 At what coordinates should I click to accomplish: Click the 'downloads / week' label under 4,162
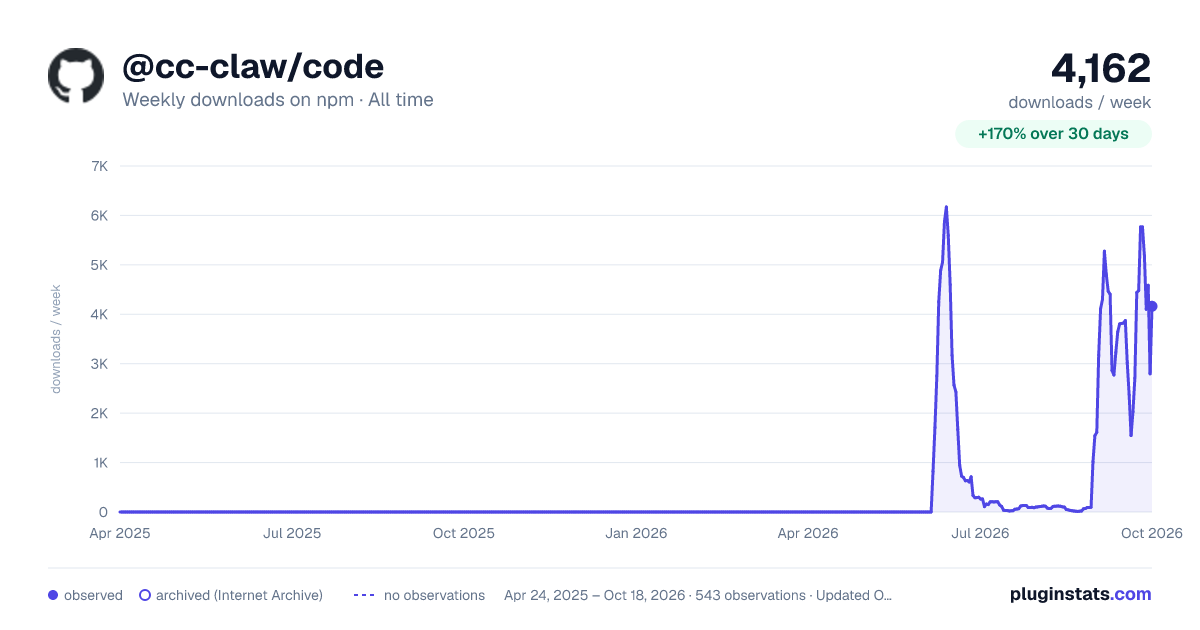pyautogui.click(x=1080, y=102)
